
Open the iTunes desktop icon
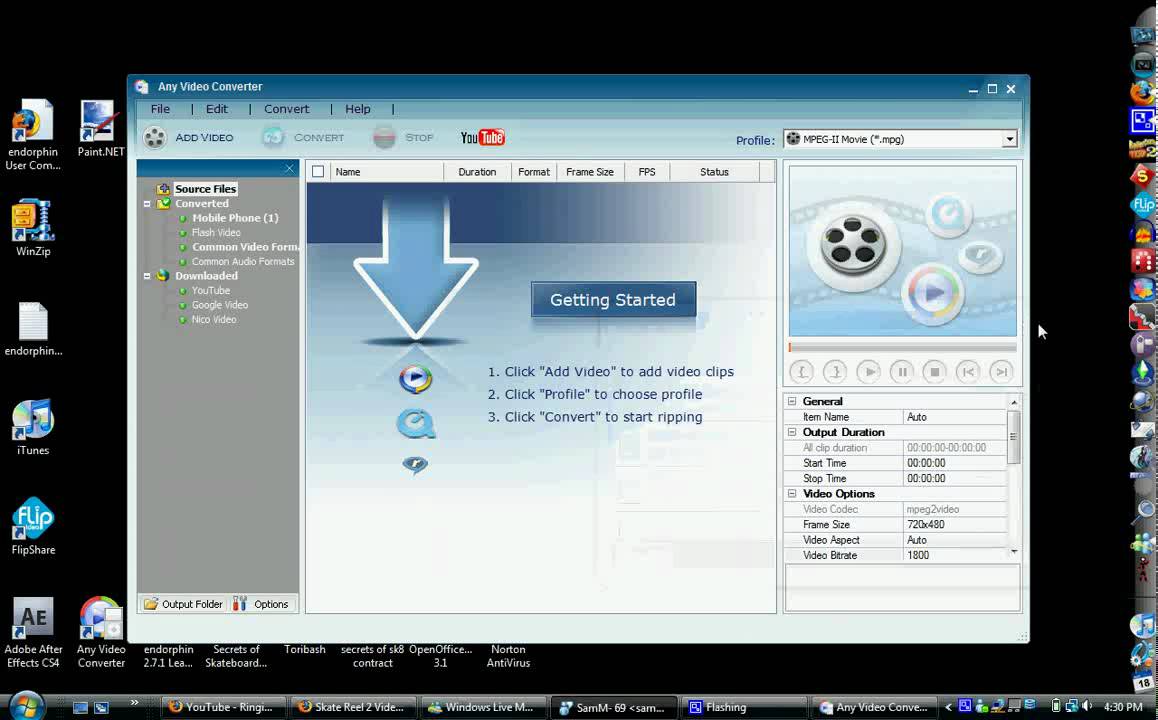[32, 427]
